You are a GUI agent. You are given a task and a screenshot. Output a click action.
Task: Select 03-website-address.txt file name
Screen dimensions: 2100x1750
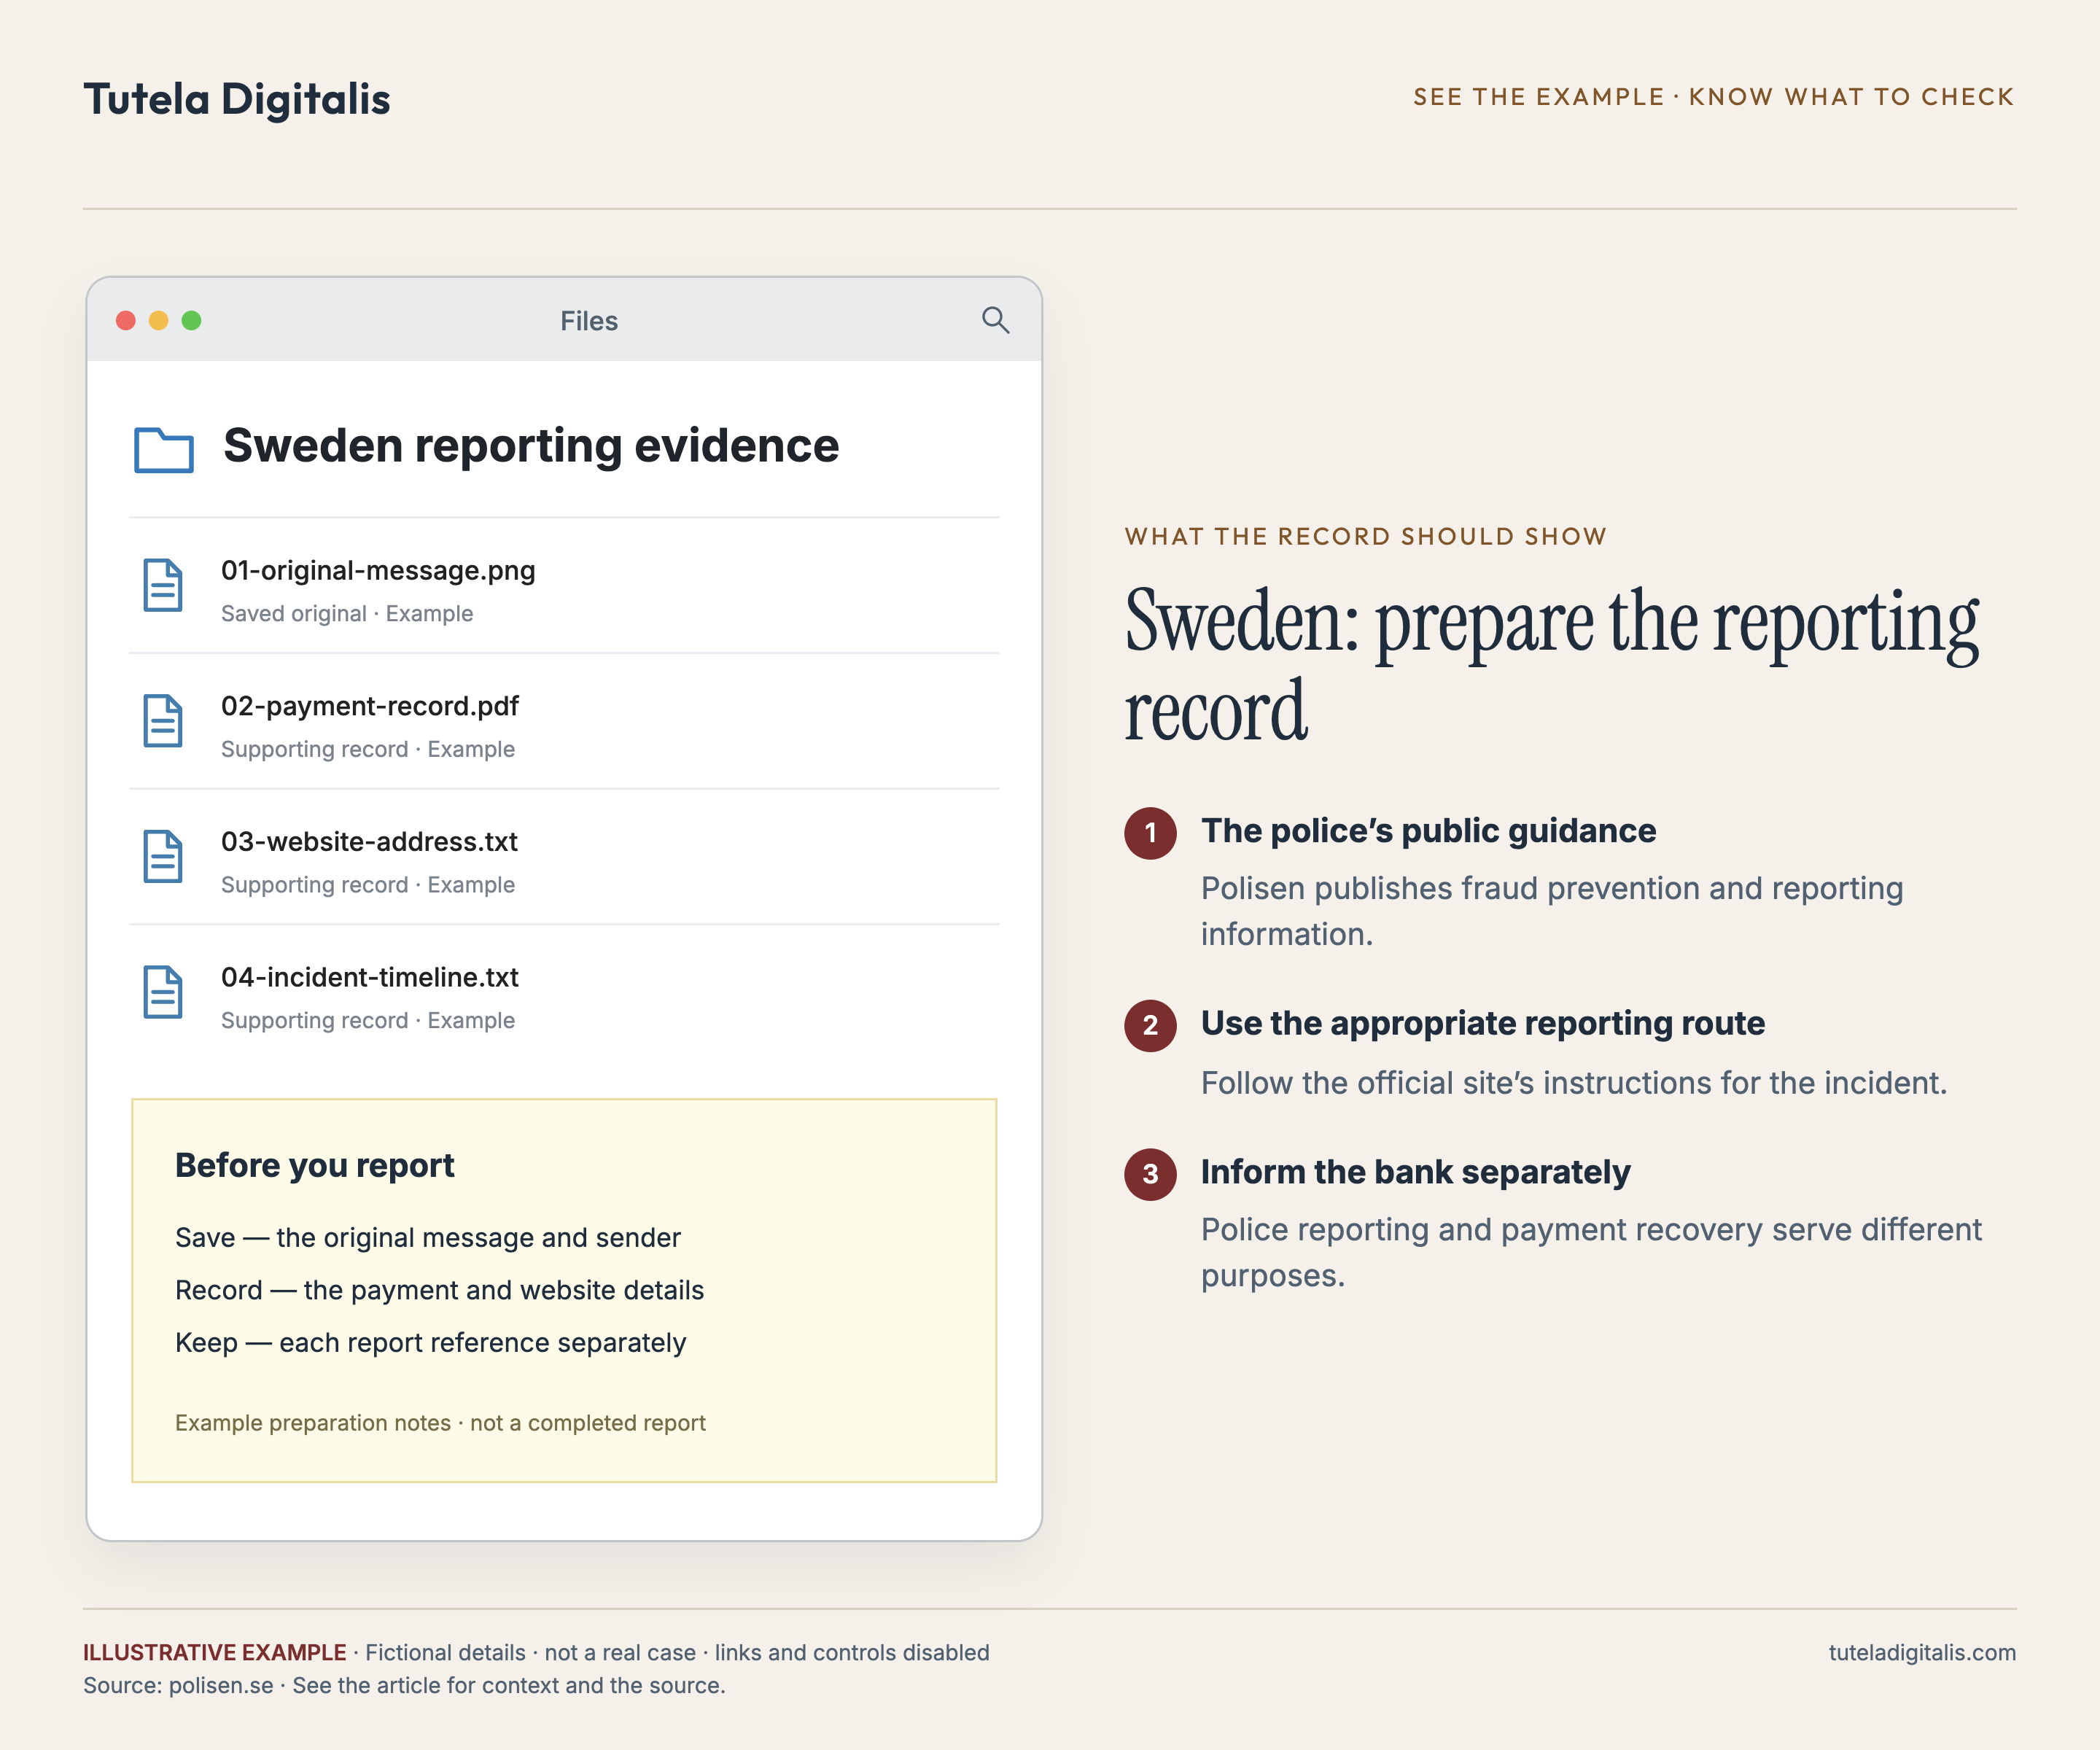point(369,842)
